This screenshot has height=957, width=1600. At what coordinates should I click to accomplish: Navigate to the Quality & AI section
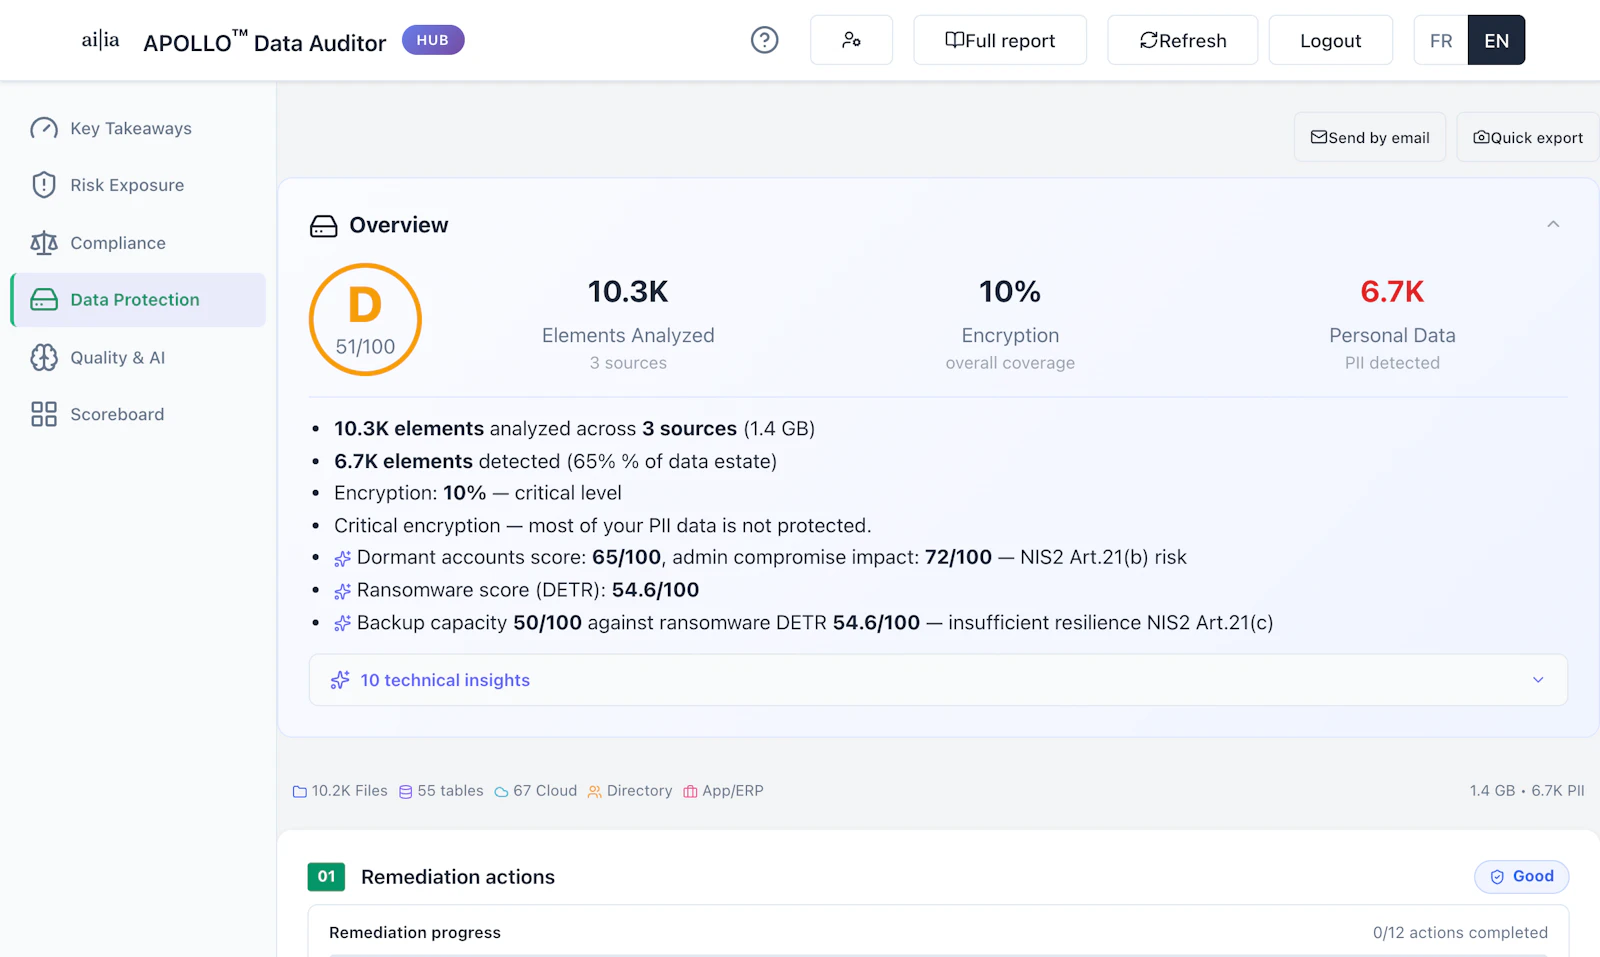119,357
